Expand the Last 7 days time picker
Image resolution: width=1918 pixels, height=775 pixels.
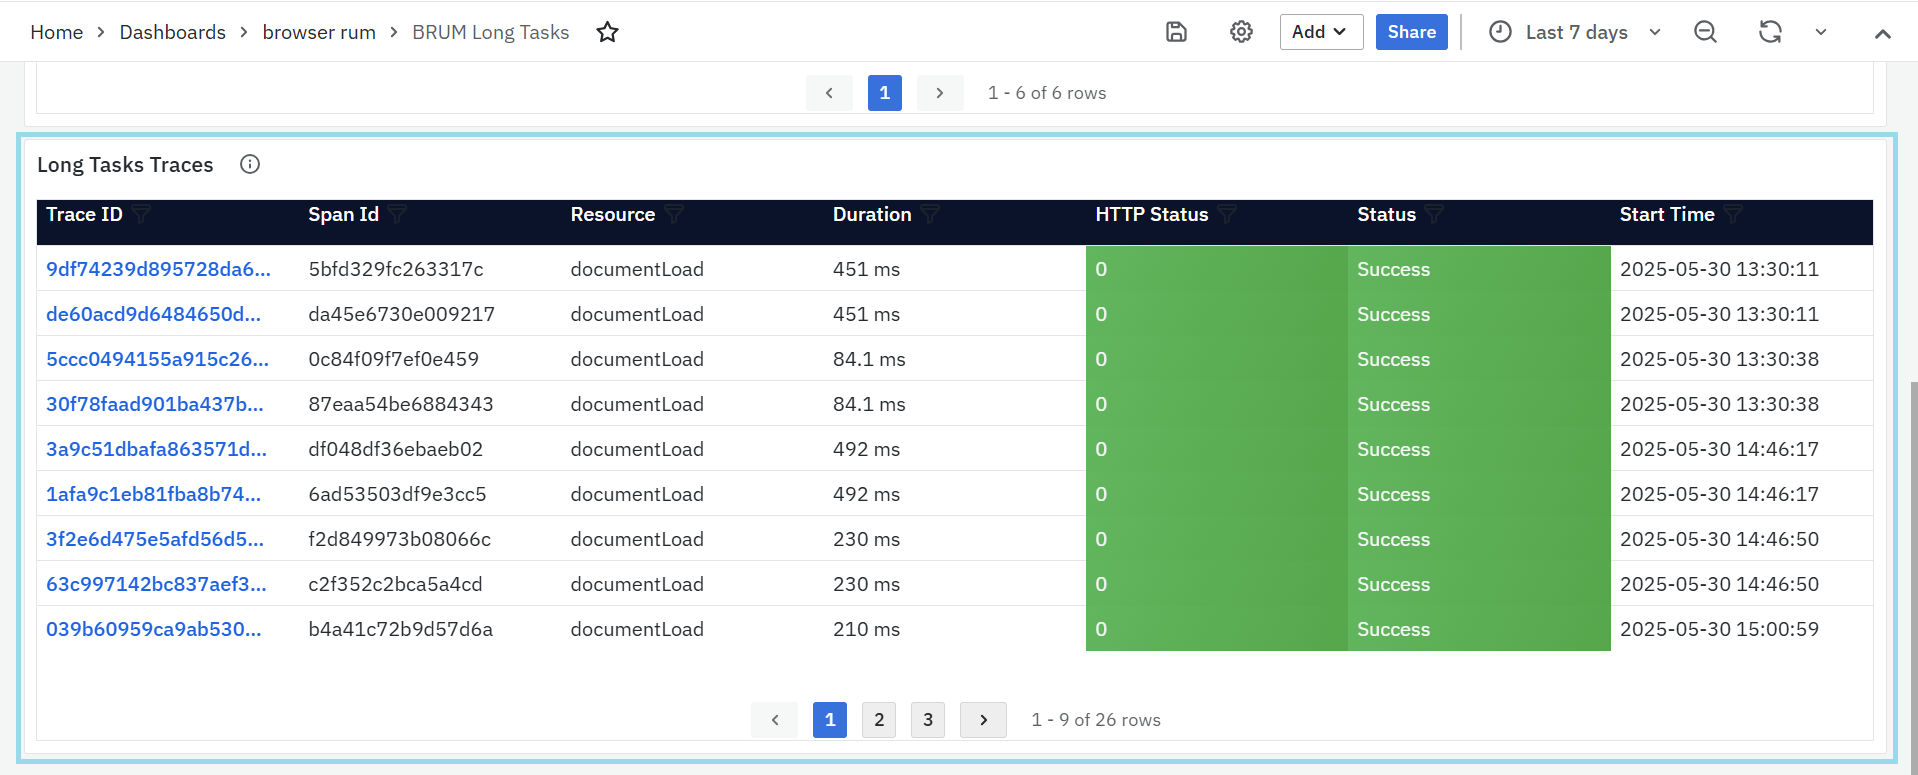(1575, 32)
